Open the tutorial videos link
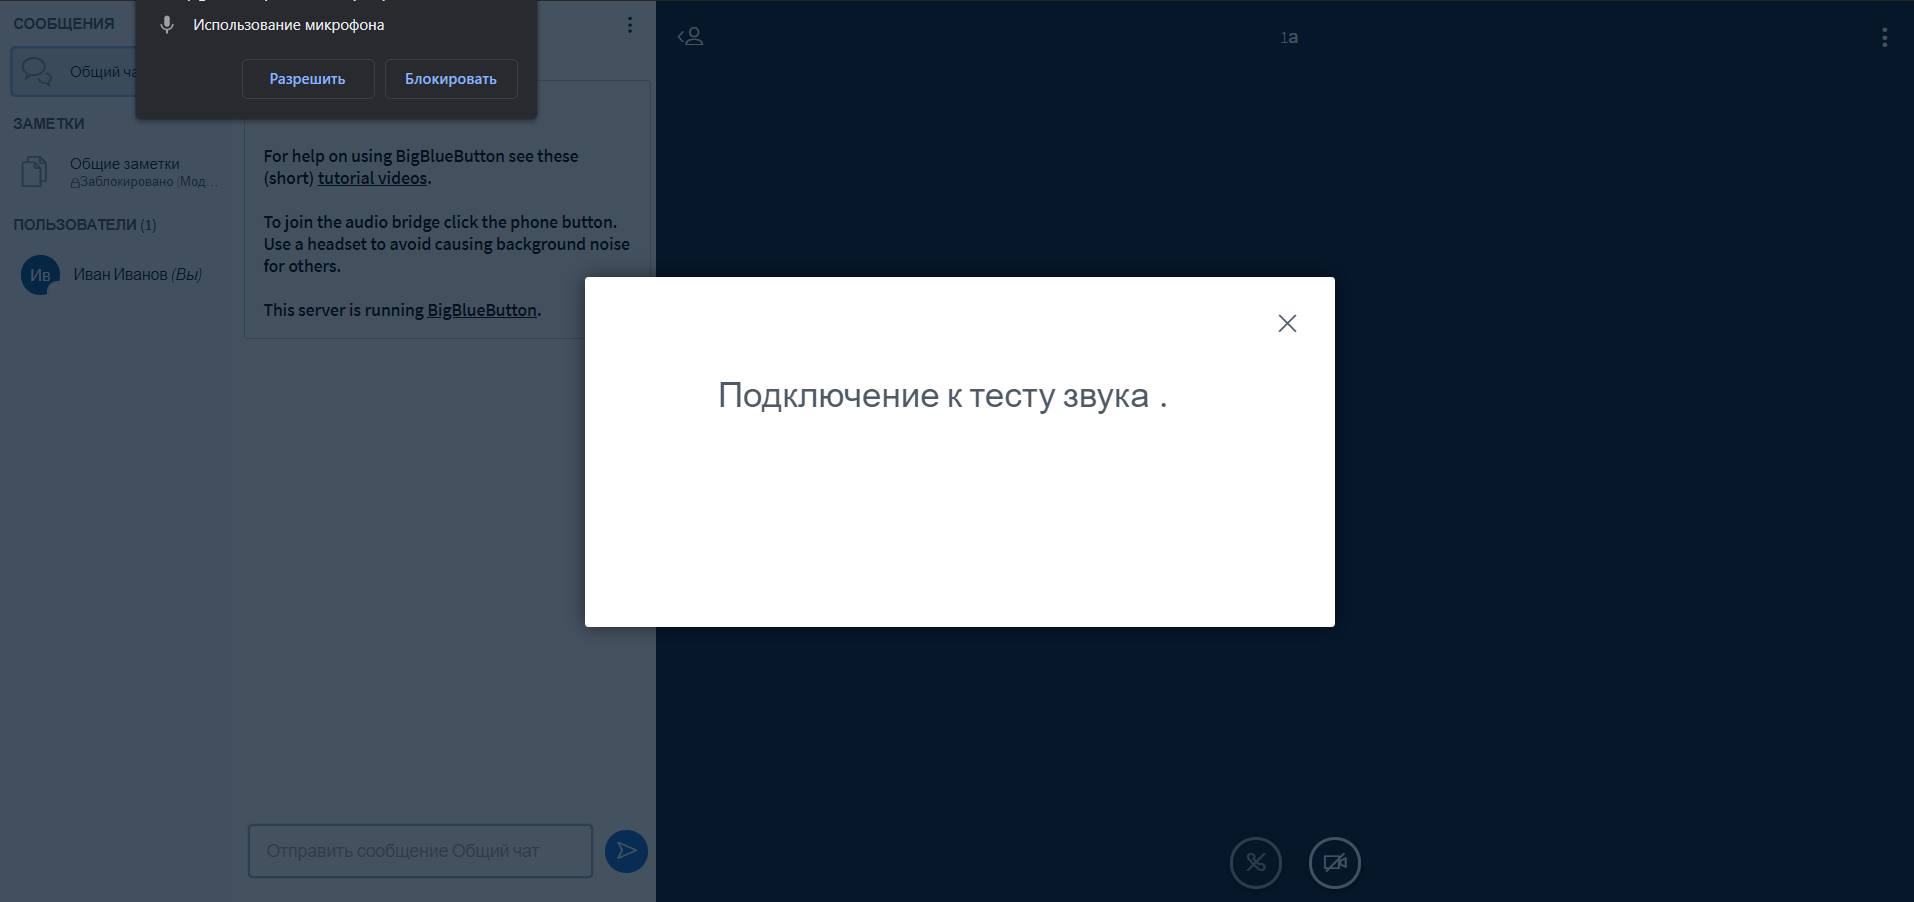 373,178
